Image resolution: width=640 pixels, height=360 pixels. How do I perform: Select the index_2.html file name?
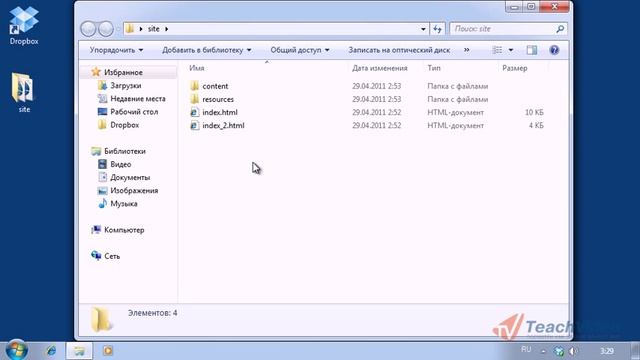point(223,125)
